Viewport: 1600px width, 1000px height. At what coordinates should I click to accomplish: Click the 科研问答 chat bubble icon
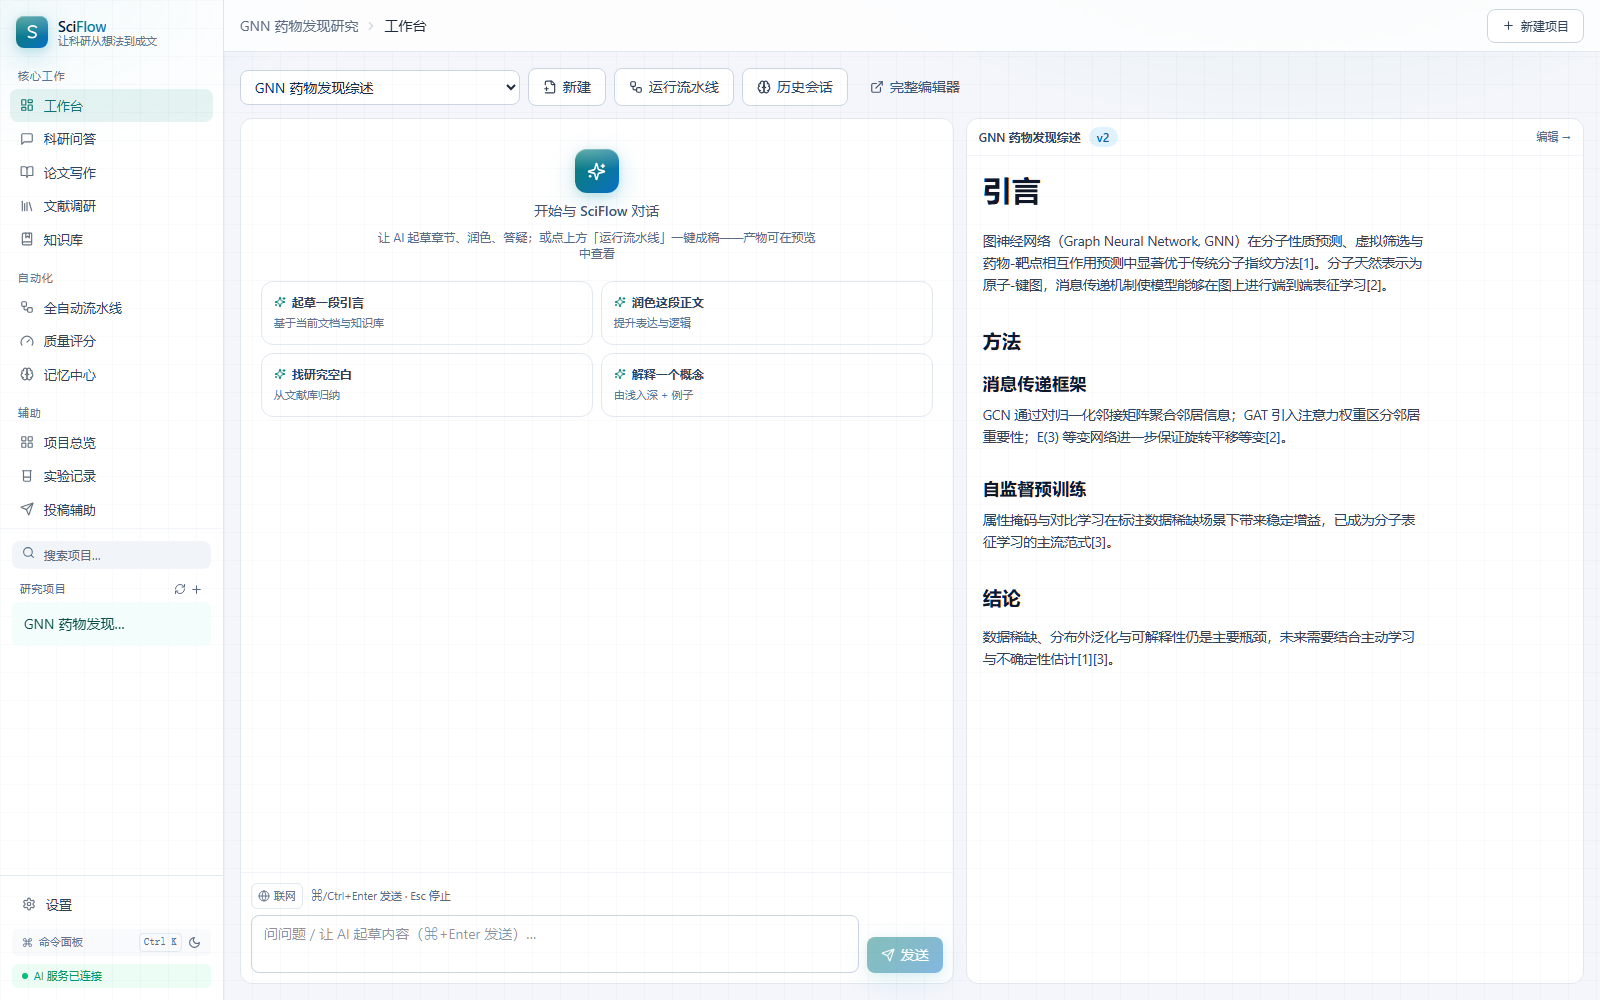pyautogui.click(x=27, y=139)
